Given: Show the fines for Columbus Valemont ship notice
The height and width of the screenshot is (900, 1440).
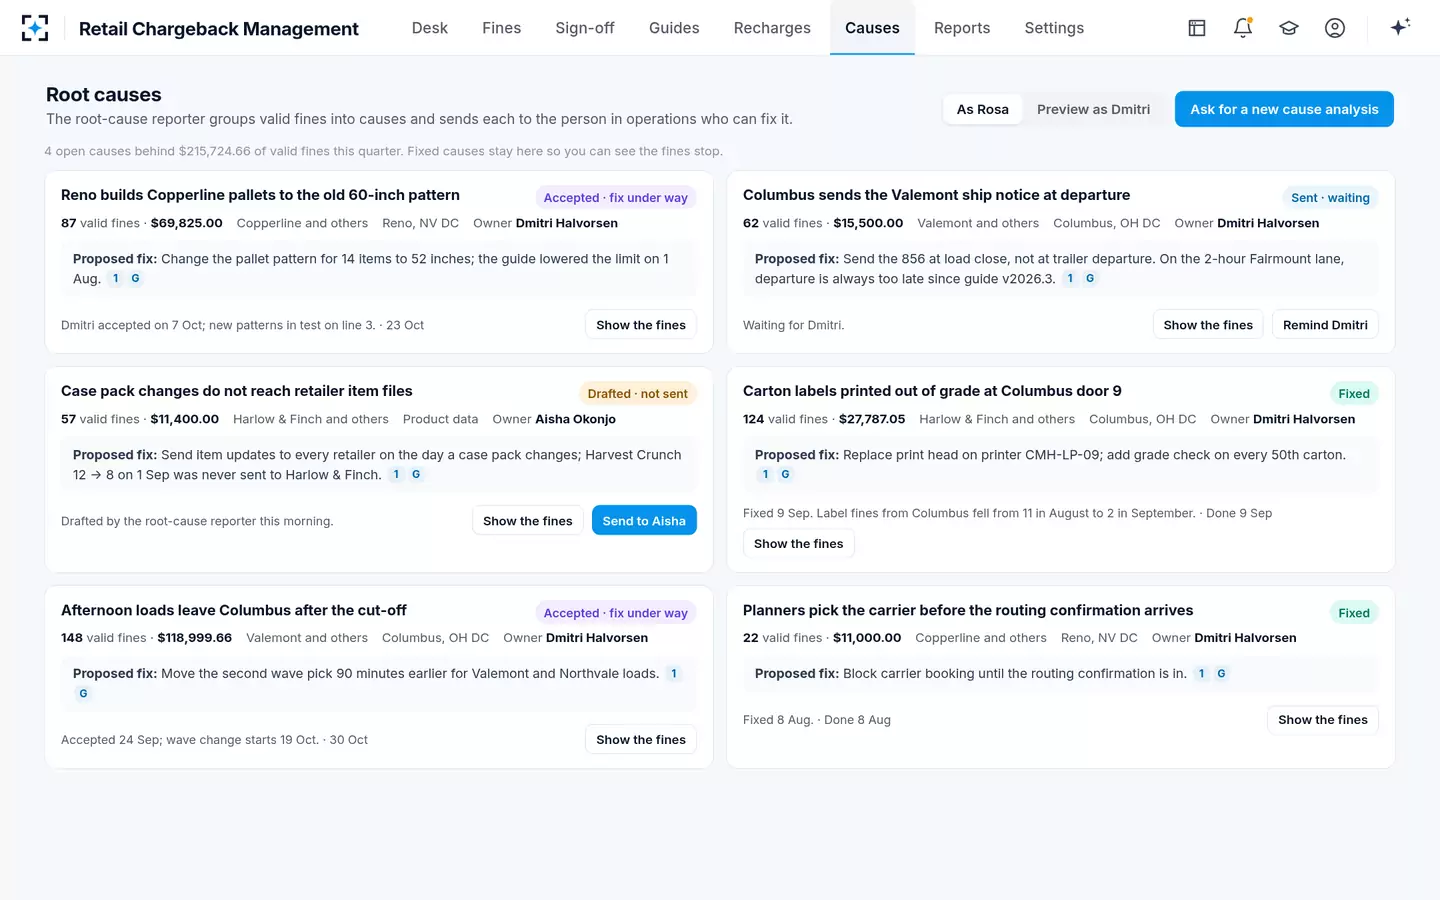Looking at the screenshot, I should (1208, 325).
